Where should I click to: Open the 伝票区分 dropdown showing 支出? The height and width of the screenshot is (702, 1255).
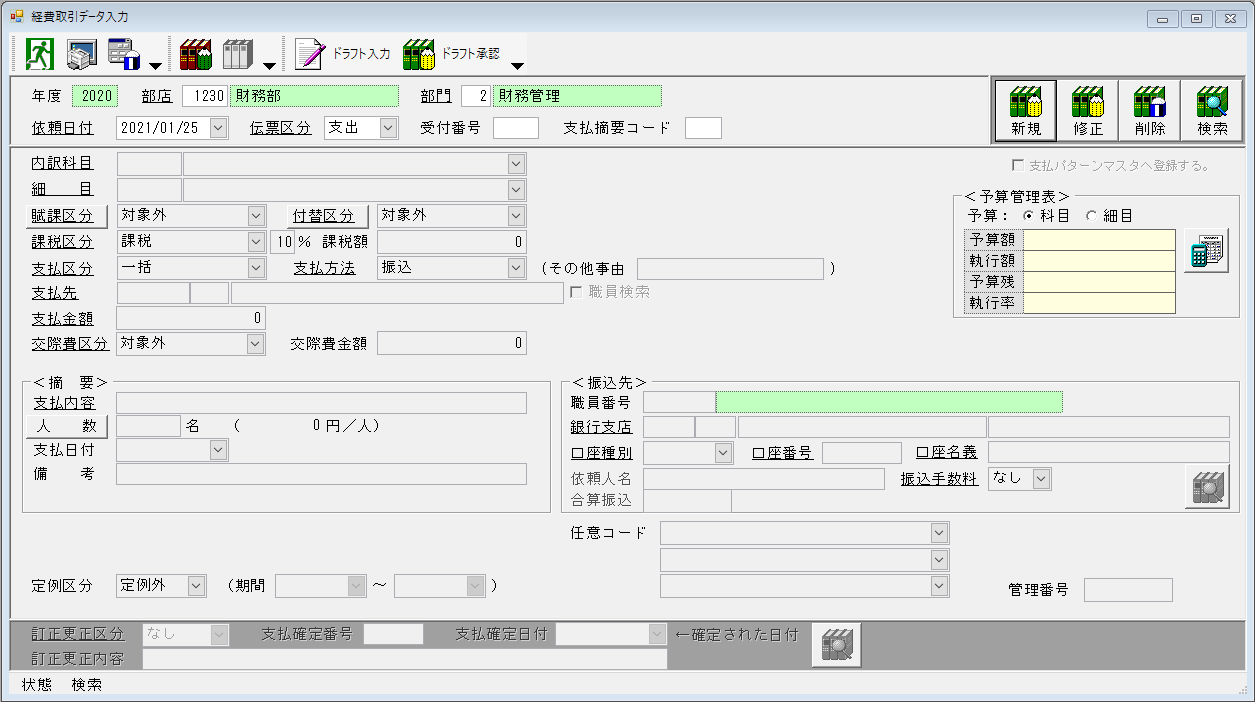(388, 128)
